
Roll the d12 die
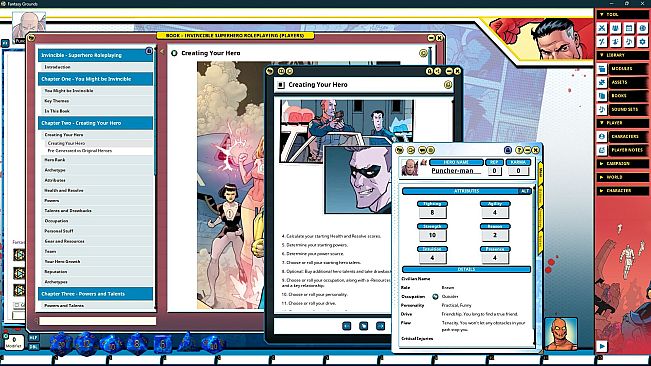coord(86,343)
